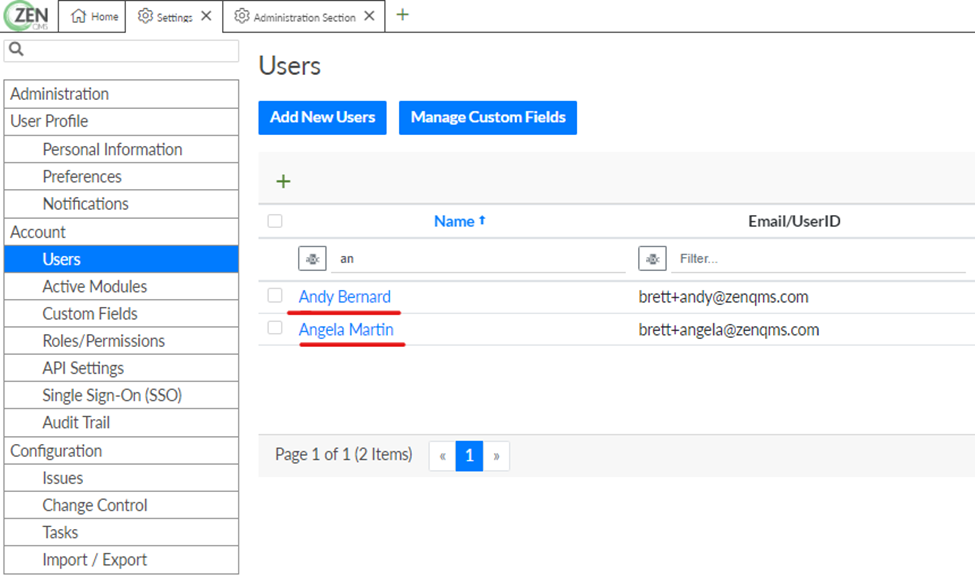The width and height of the screenshot is (975, 587).
Task: Open Audit Trail in sidebar
Action: point(121,423)
